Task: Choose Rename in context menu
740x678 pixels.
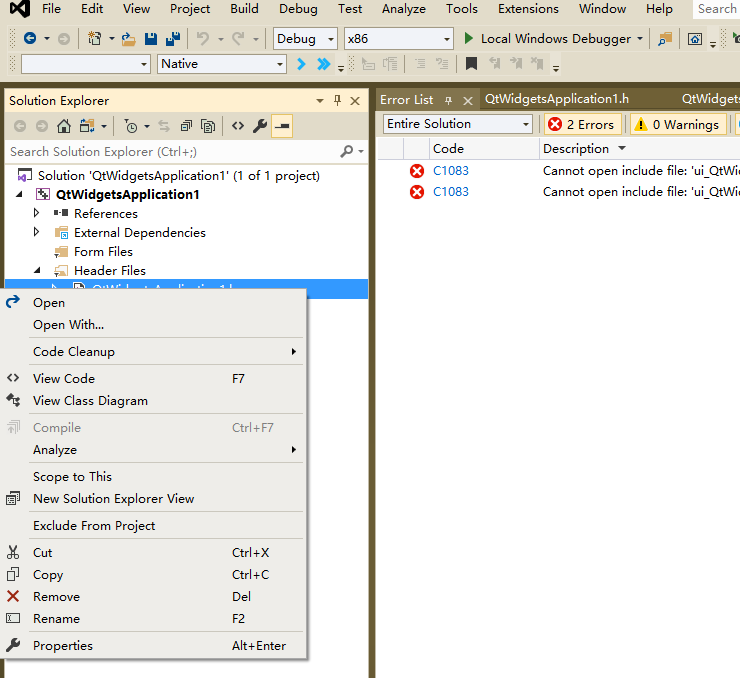Action: [154, 619]
